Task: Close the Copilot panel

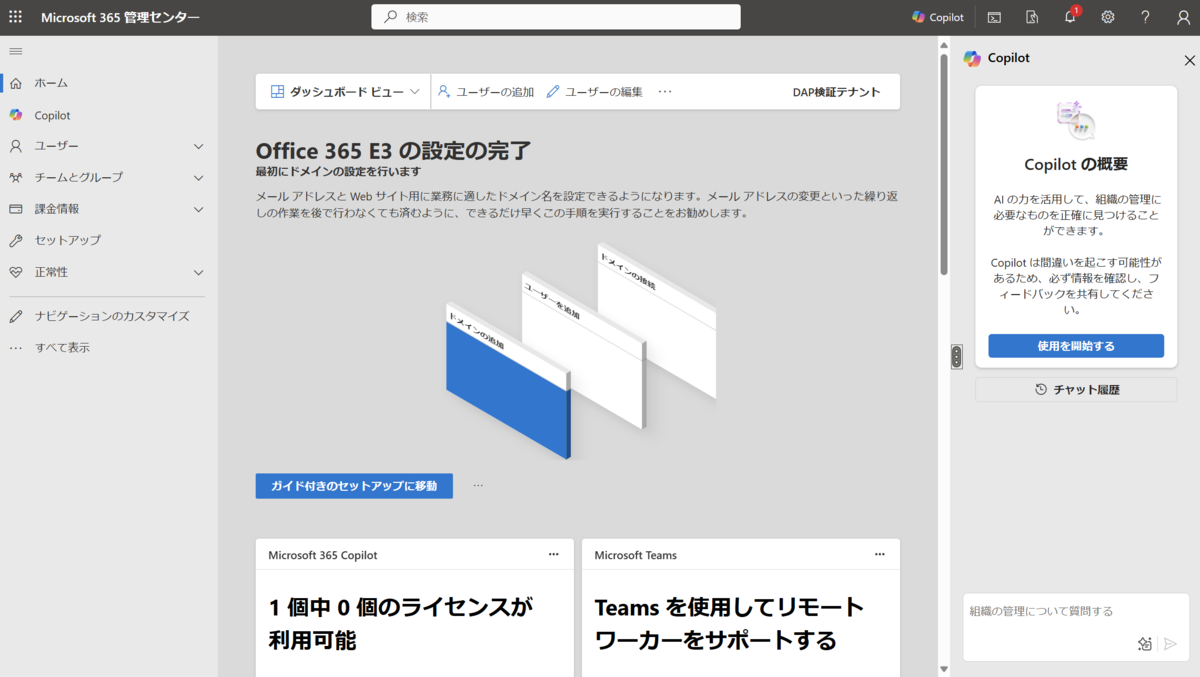Action: click(1189, 61)
